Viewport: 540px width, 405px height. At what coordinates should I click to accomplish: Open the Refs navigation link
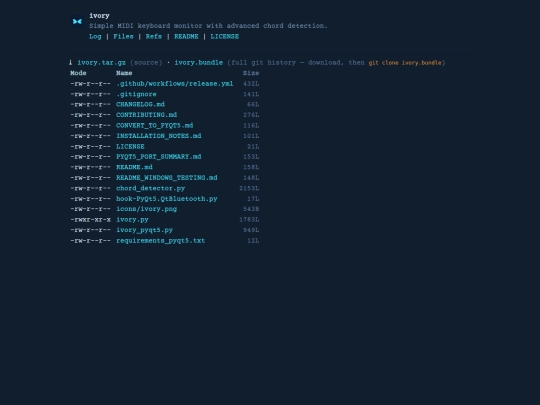tap(154, 37)
